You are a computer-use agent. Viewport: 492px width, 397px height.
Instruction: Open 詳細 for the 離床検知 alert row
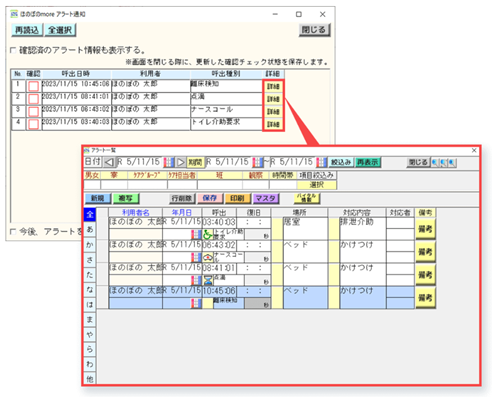tap(273, 87)
